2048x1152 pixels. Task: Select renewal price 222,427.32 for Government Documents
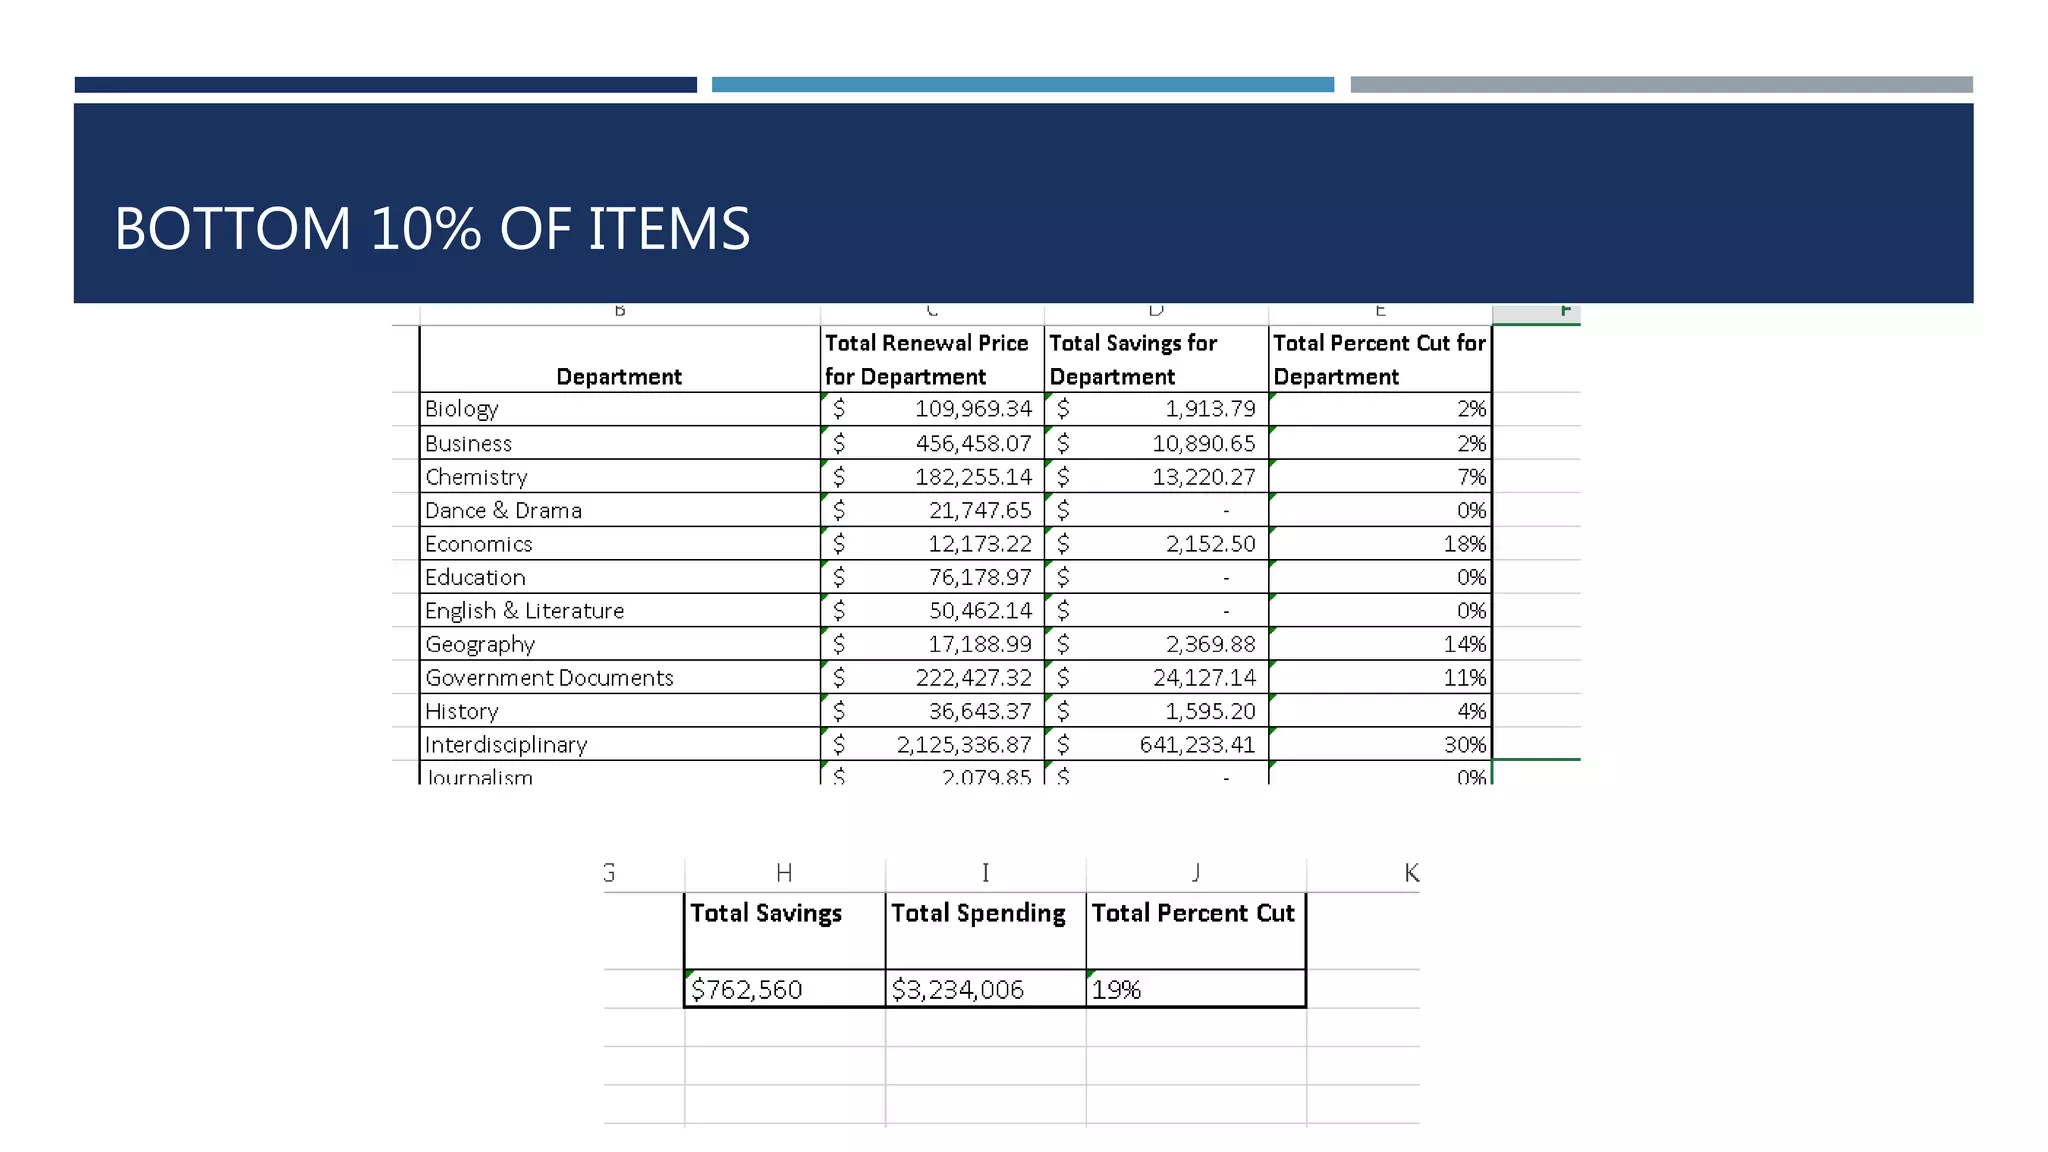(932, 678)
